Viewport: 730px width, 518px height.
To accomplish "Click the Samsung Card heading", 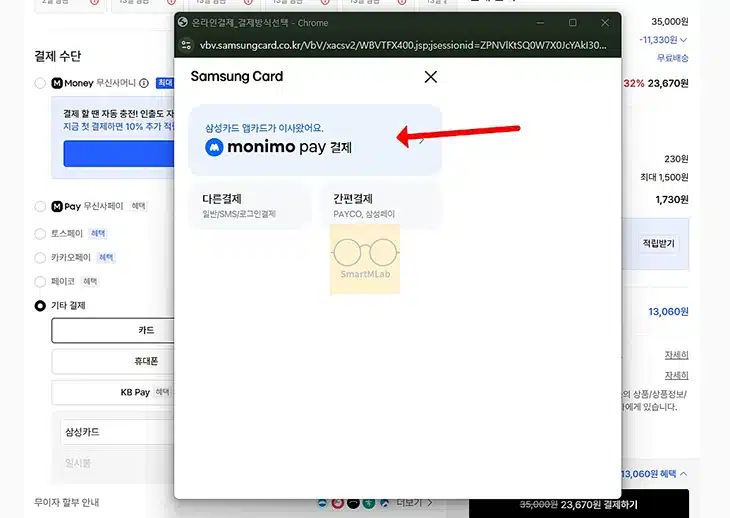I will coord(237,76).
